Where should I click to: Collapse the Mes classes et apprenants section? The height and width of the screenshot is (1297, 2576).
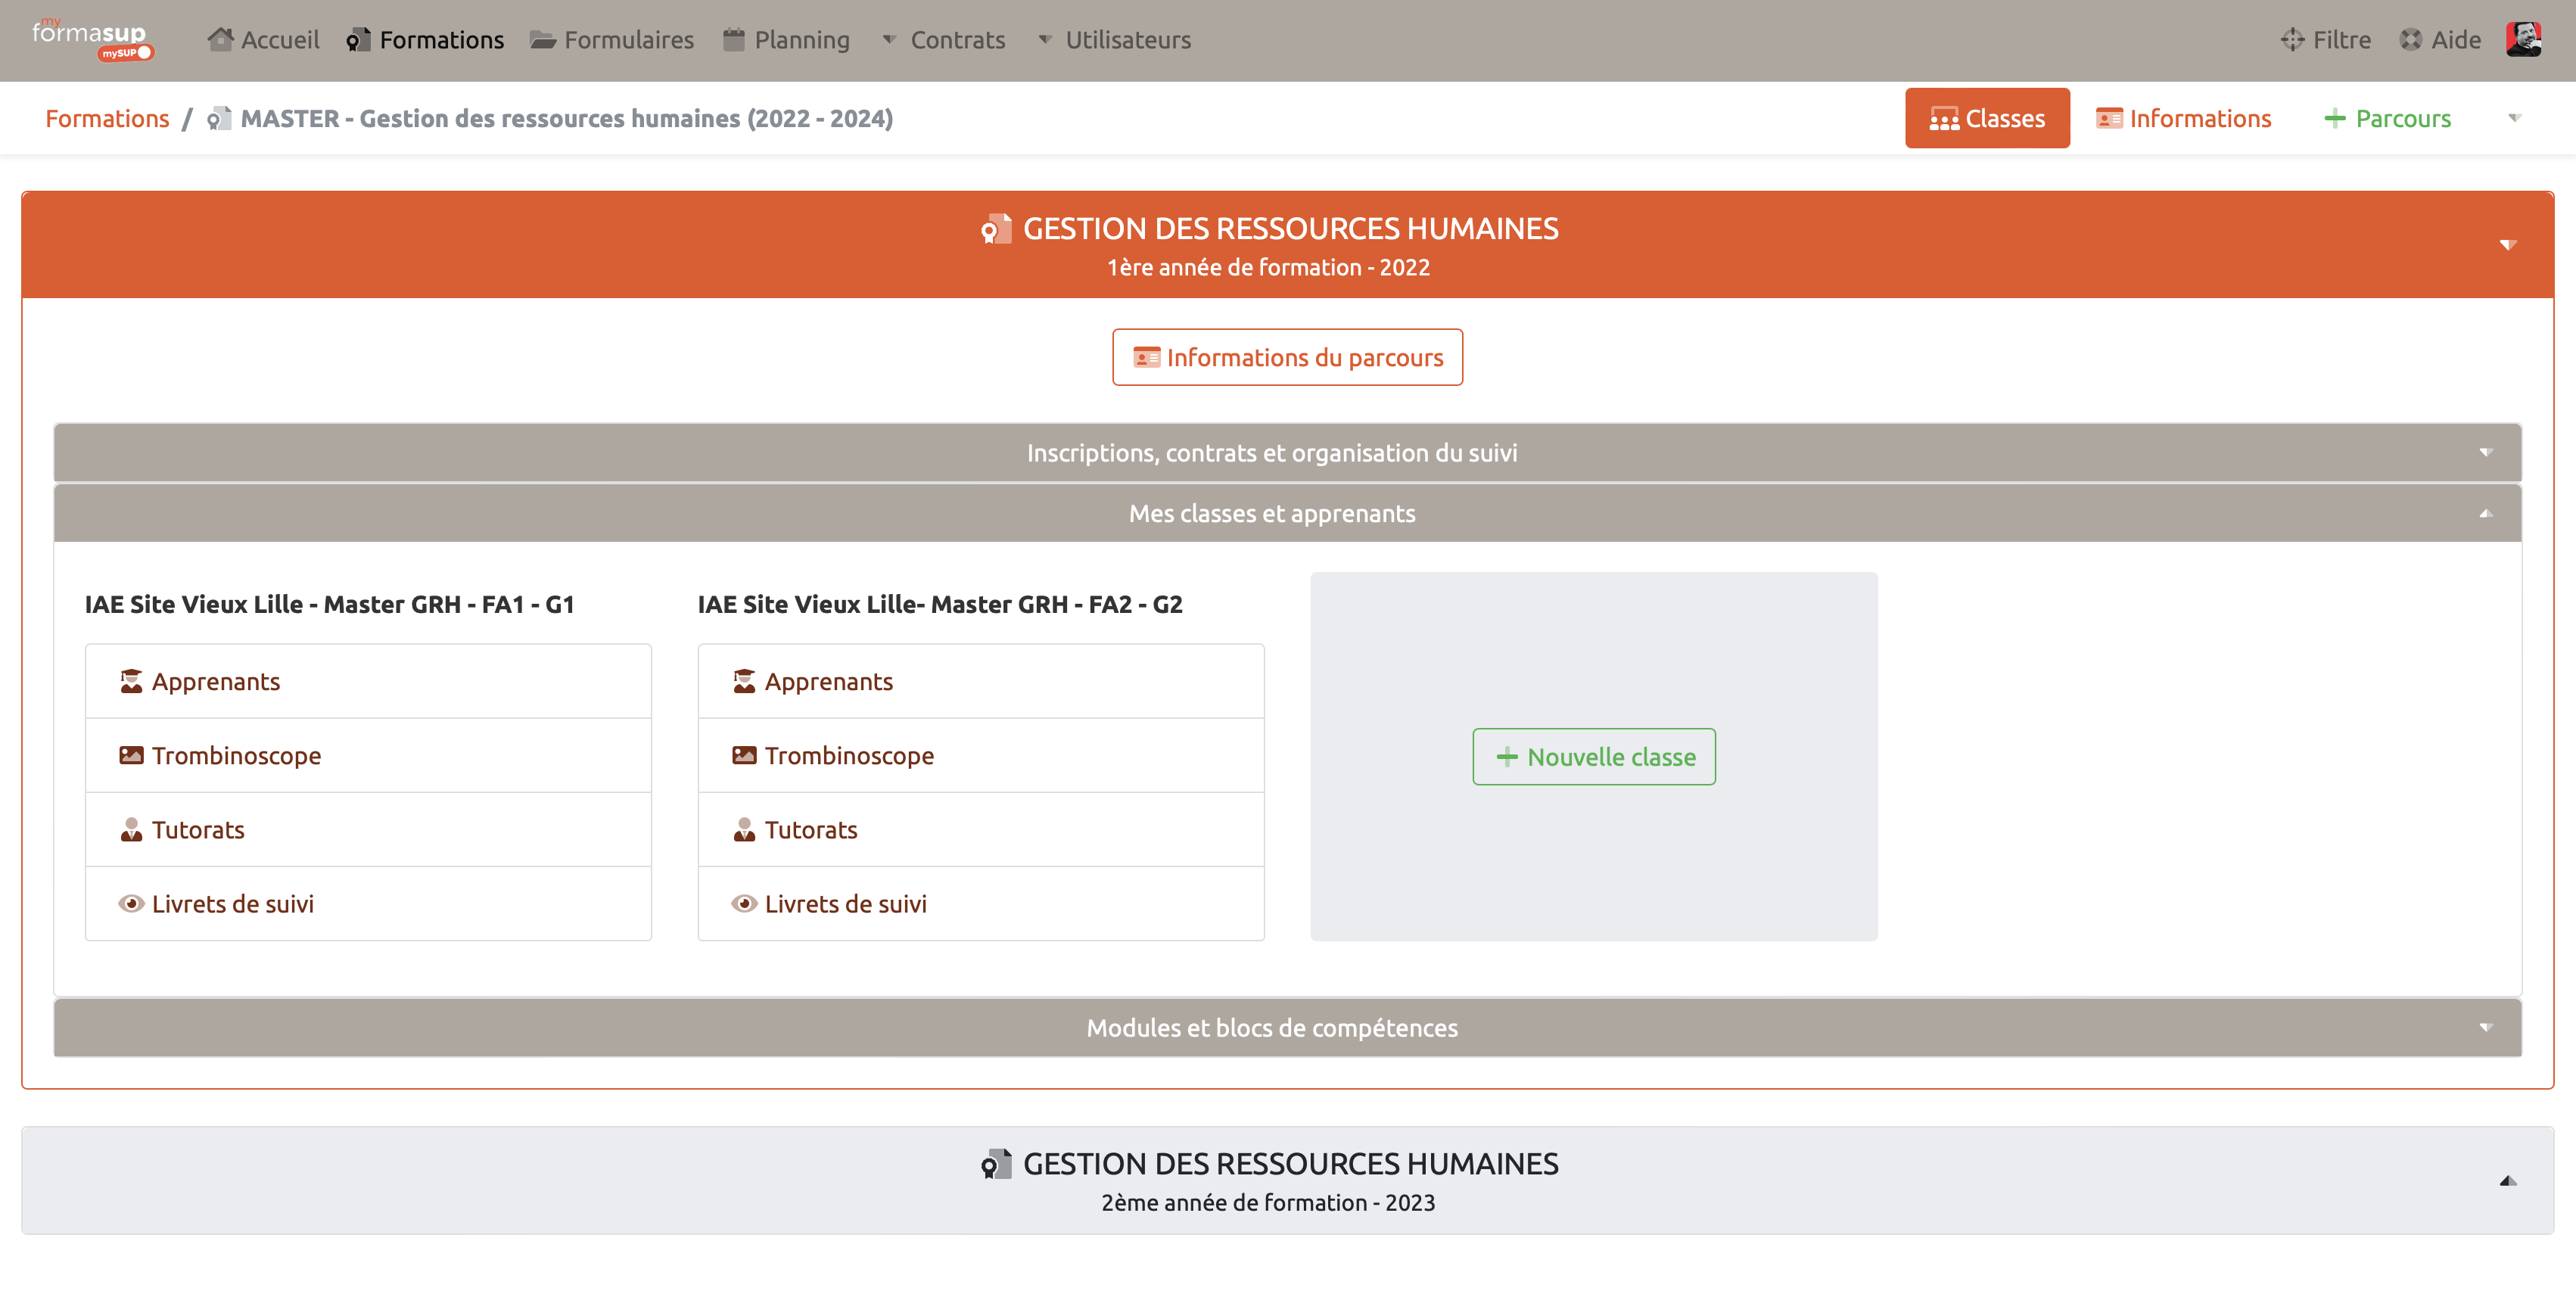[1273, 513]
